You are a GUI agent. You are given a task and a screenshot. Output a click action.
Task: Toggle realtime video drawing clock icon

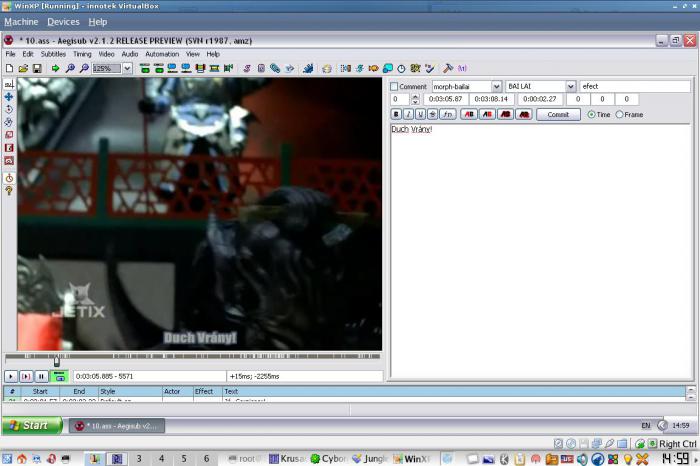coord(9,178)
